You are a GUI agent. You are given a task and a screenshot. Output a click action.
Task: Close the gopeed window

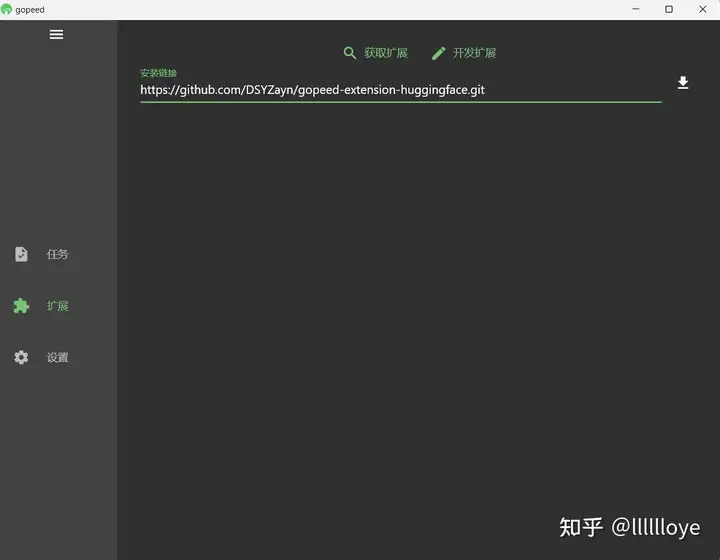[x=702, y=9]
